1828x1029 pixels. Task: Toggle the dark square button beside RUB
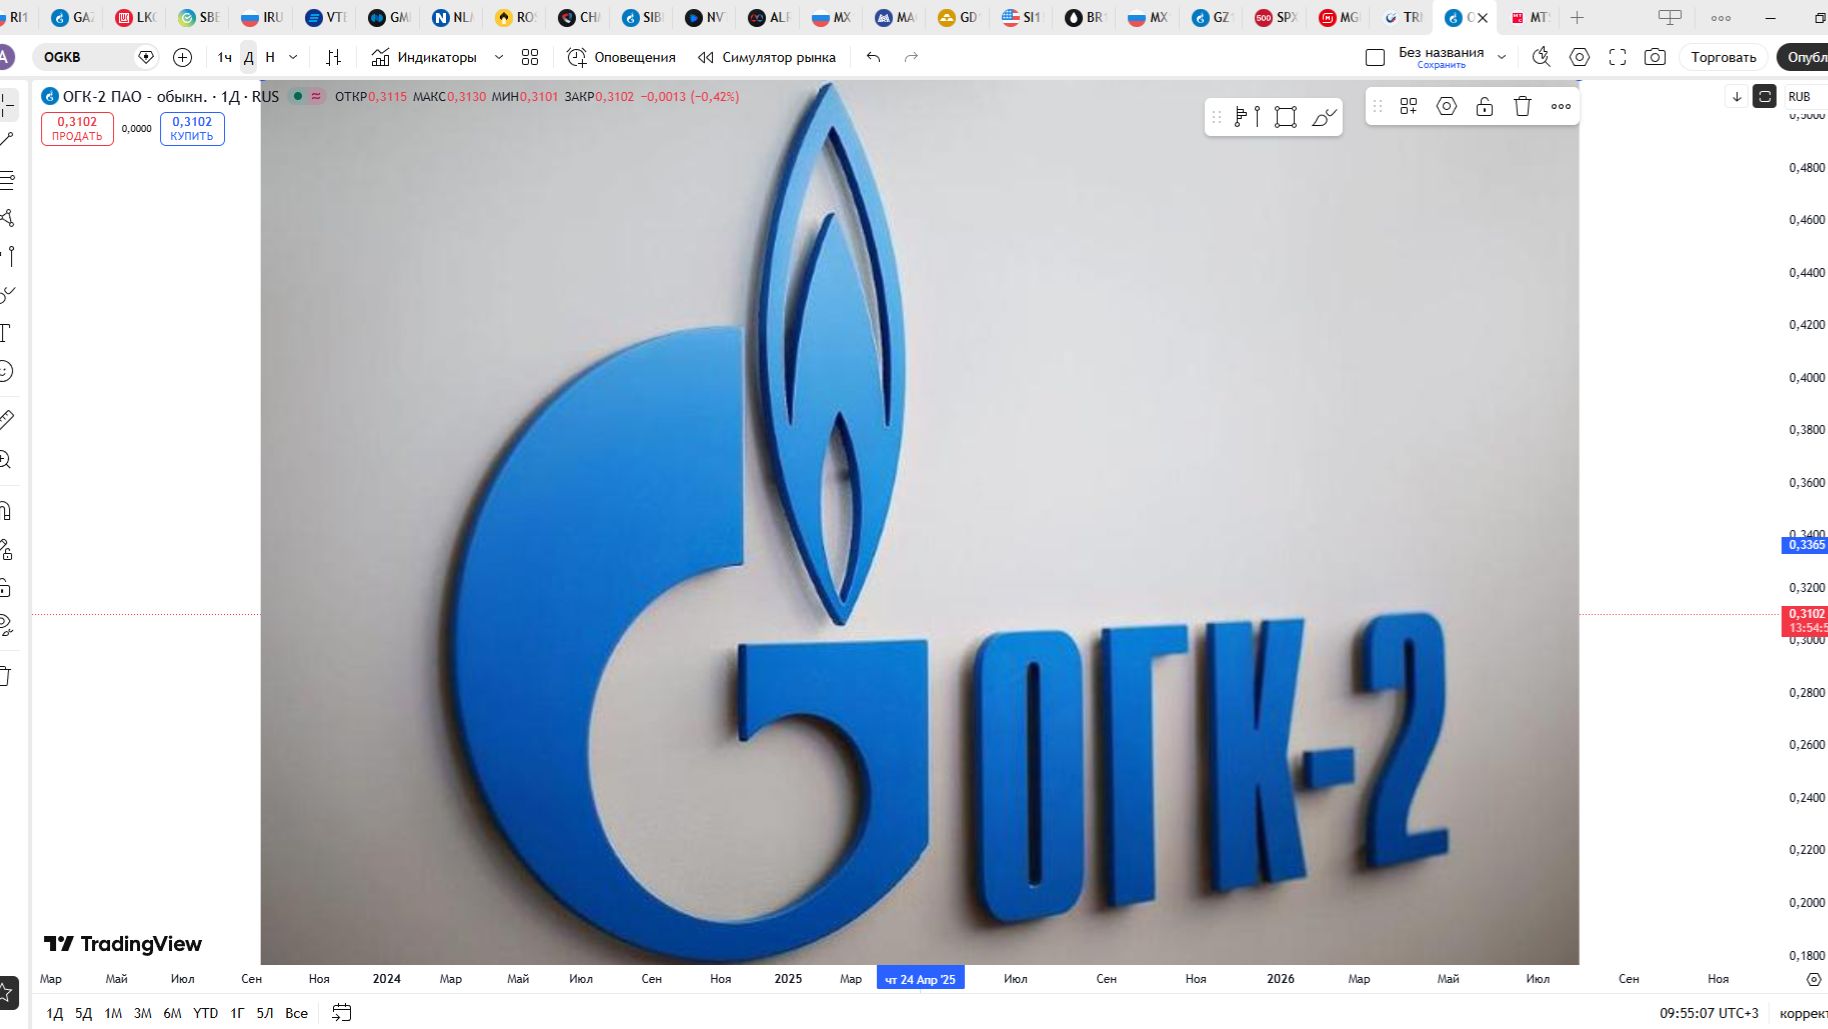(1765, 96)
